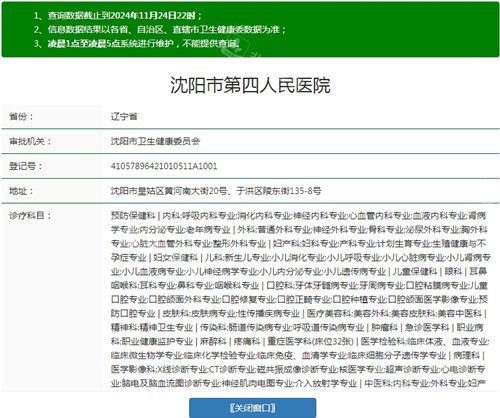This screenshot has height=418, width=500.
Task: Click the 病理科 entry
Action: pyautogui.click(x=466, y=355)
